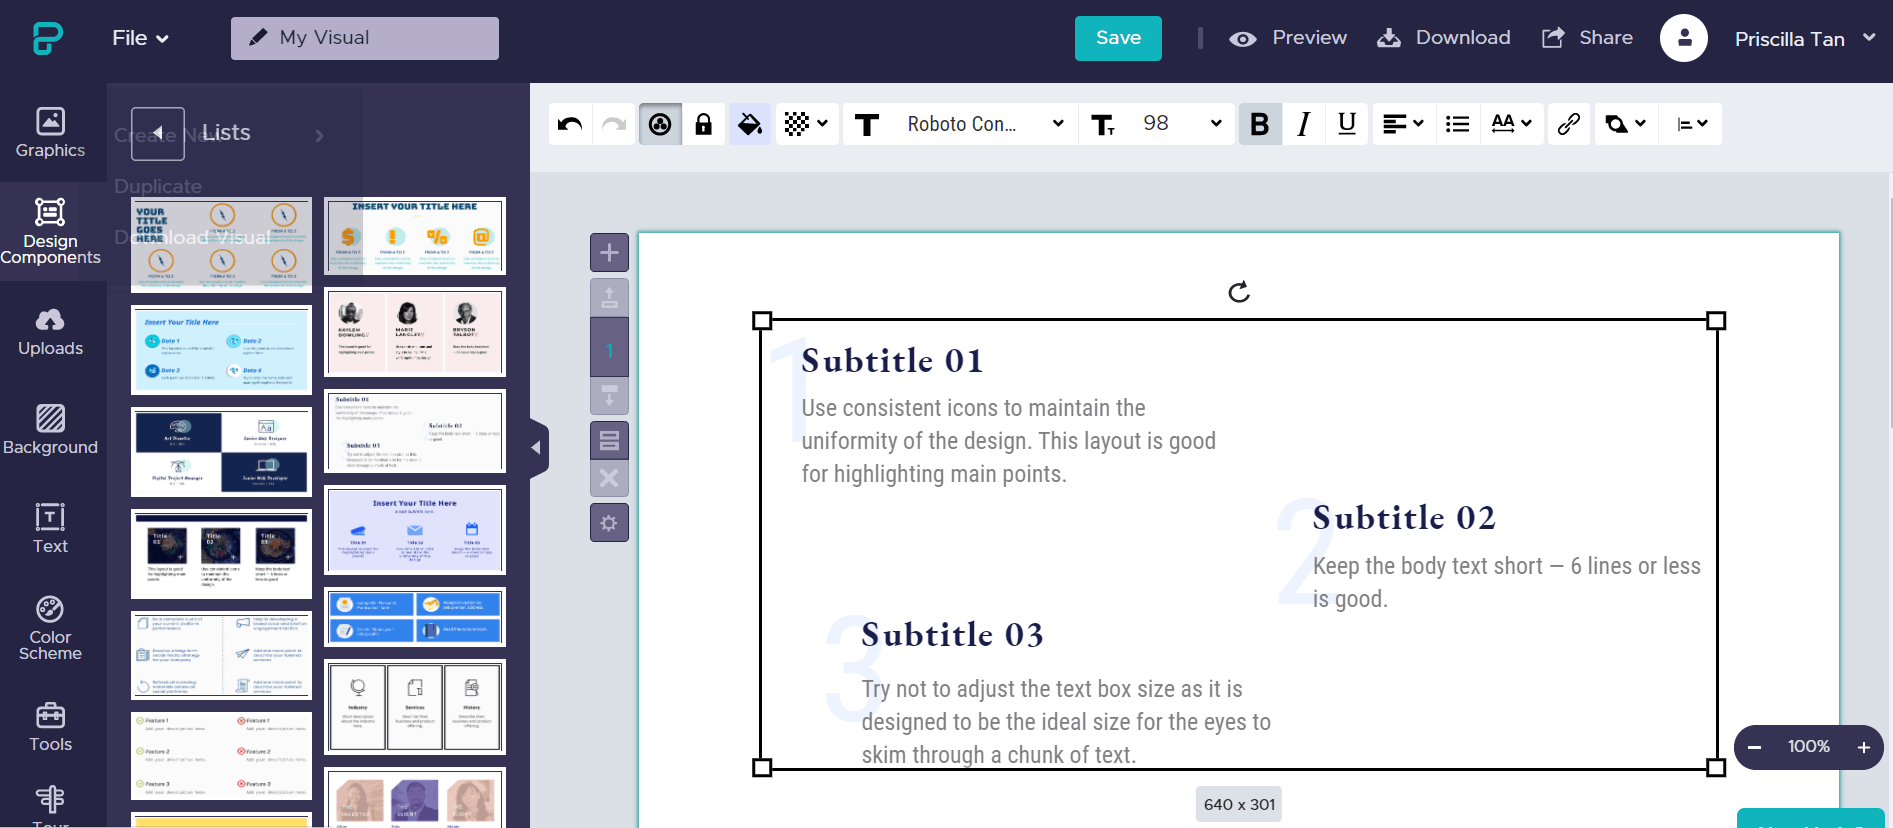Open the text case AA dropdown
The width and height of the screenshot is (1893, 828).
pos(1512,124)
